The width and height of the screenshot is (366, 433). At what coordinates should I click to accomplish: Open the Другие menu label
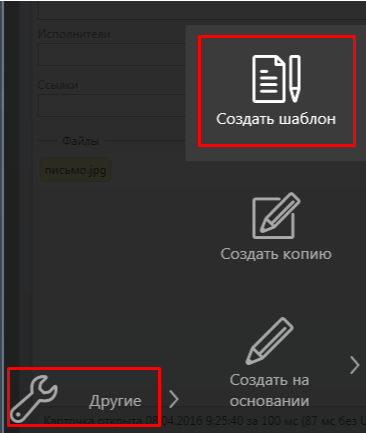tap(115, 401)
